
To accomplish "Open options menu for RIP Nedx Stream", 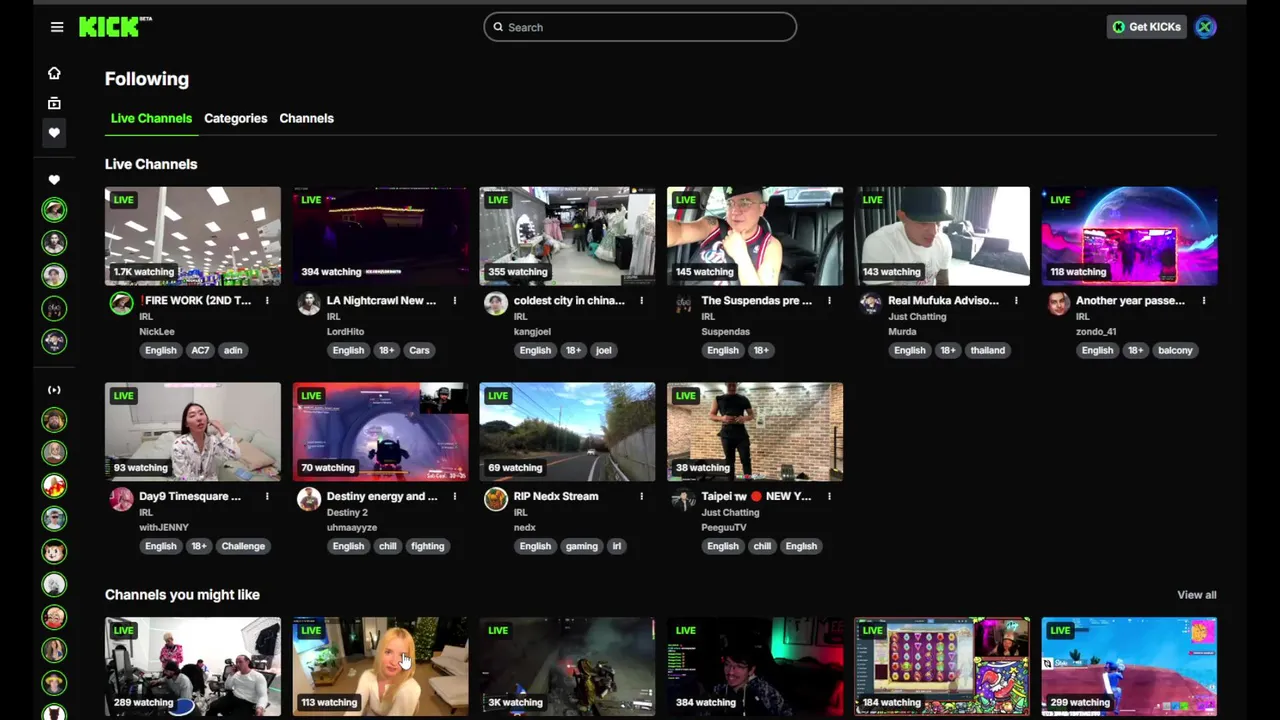I will pyautogui.click(x=641, y=496).
